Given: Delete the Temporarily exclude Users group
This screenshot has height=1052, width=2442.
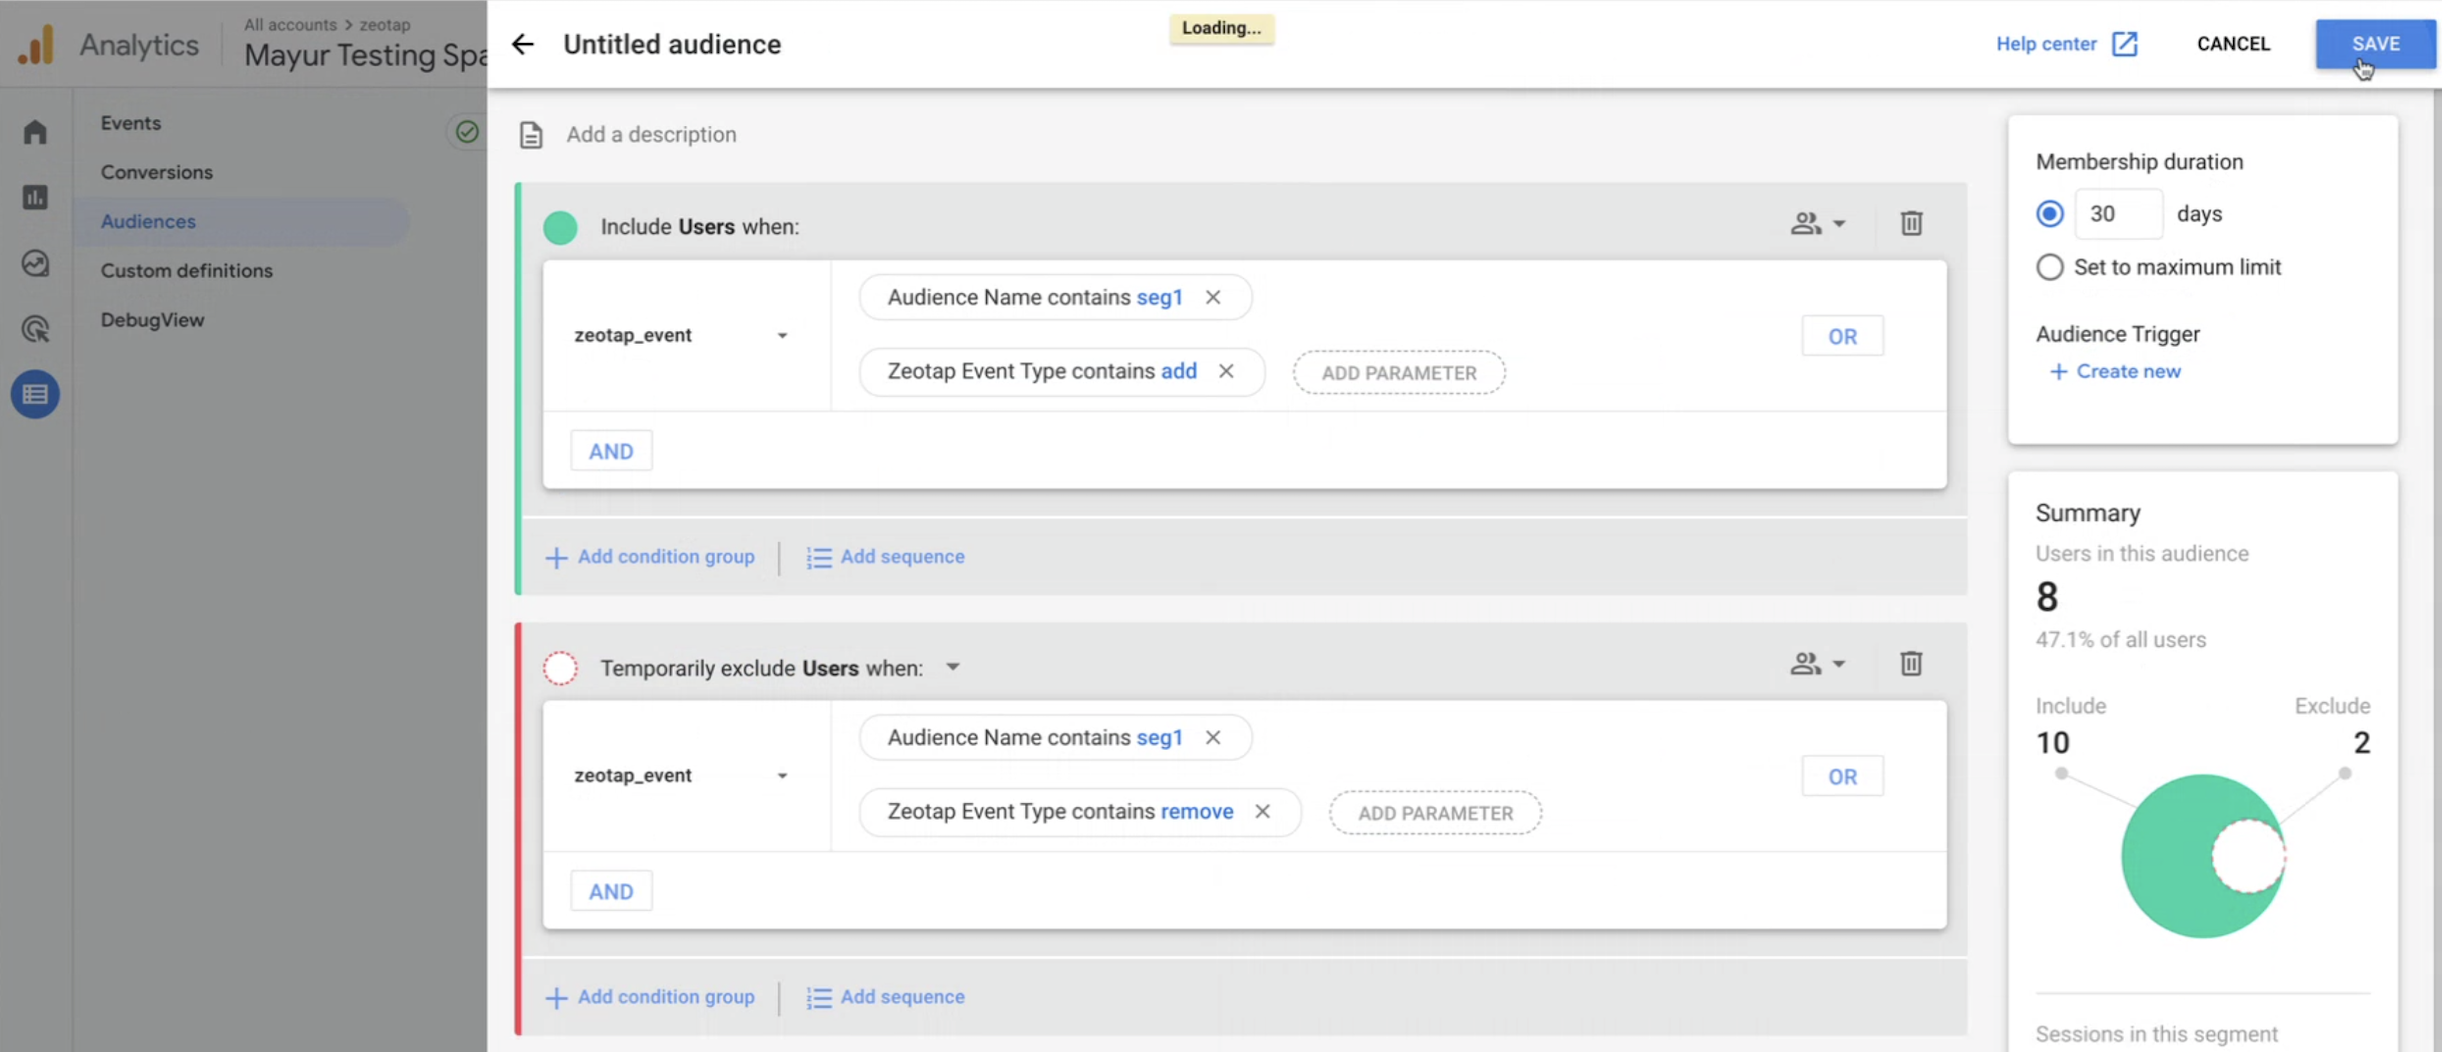Looking at the screenshot, I should pos(1911,664).
